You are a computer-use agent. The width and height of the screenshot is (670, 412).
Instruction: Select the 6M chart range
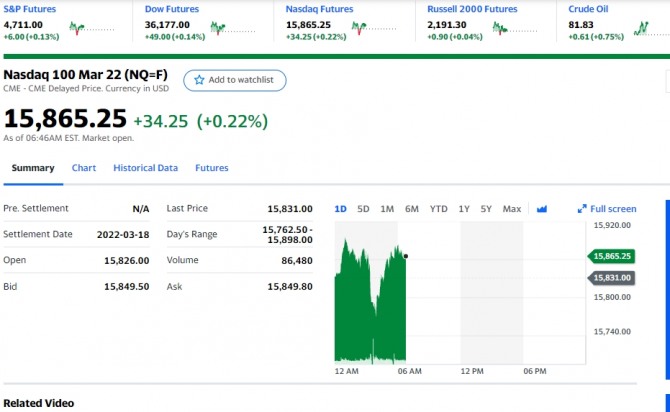(x=412, y=209)
